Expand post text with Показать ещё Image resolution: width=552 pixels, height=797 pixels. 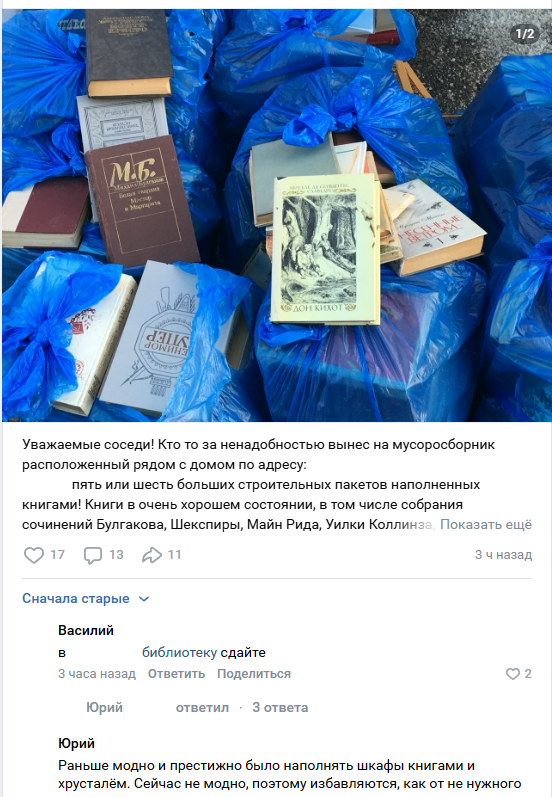coord(486,524)
